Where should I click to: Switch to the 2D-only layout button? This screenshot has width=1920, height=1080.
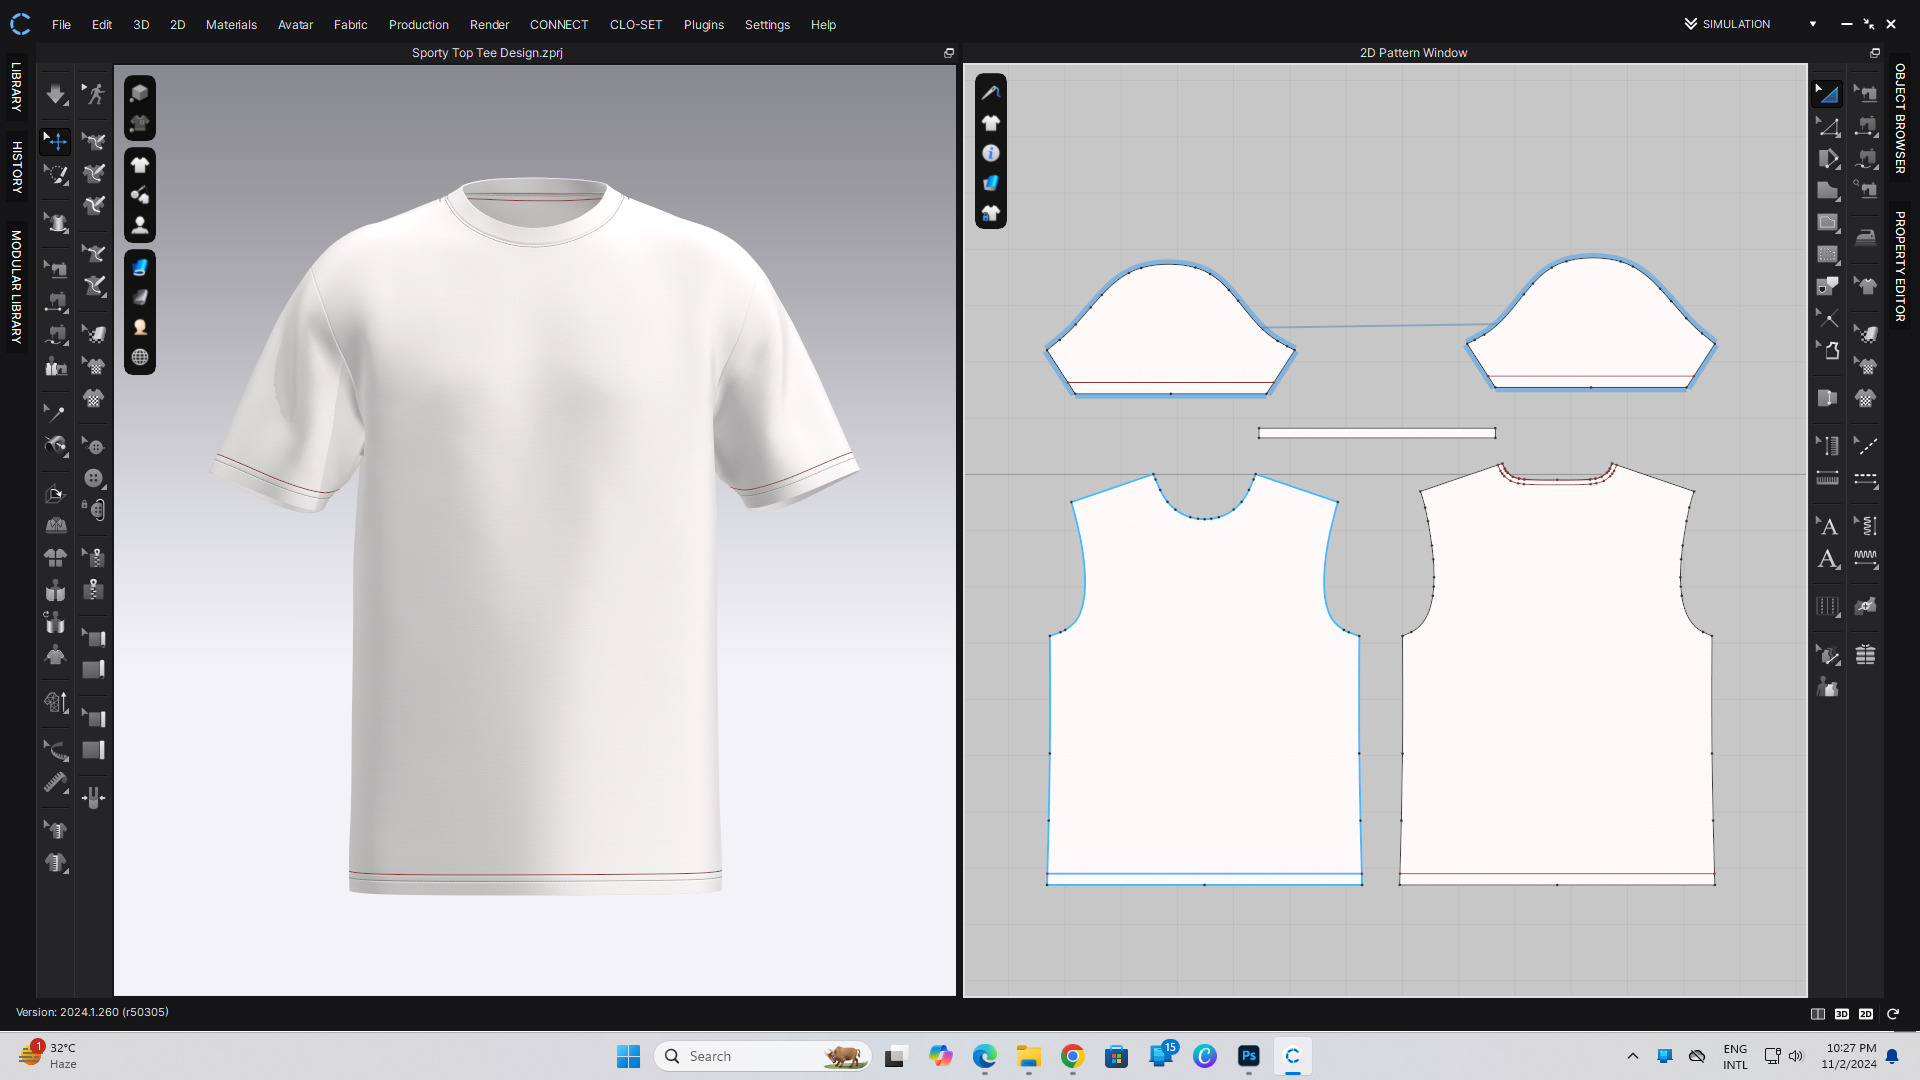pyautogui.click(x=1866, y=1014)
